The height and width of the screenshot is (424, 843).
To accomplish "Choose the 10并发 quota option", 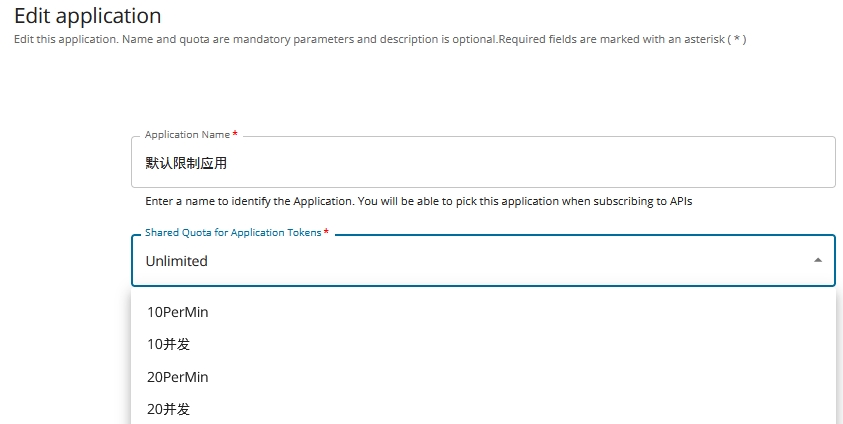I will [168, 344].
